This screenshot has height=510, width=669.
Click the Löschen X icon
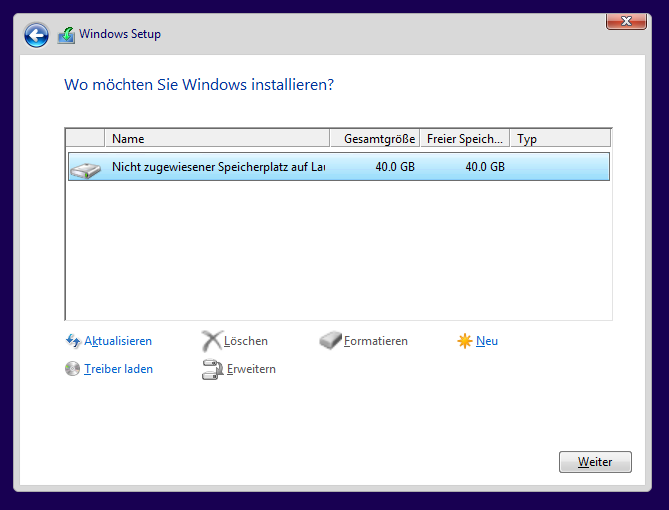click(x=212, y=341)
